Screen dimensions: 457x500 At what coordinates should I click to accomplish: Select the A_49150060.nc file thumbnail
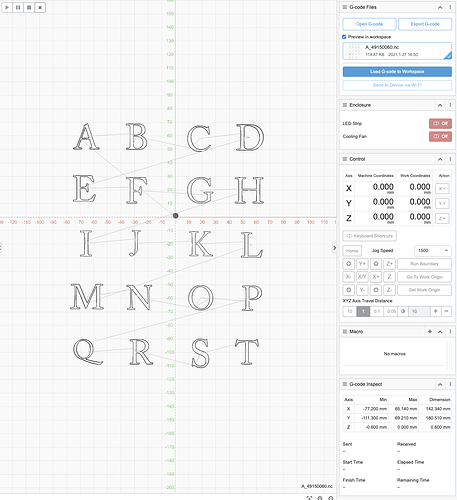tap(354, 51)
